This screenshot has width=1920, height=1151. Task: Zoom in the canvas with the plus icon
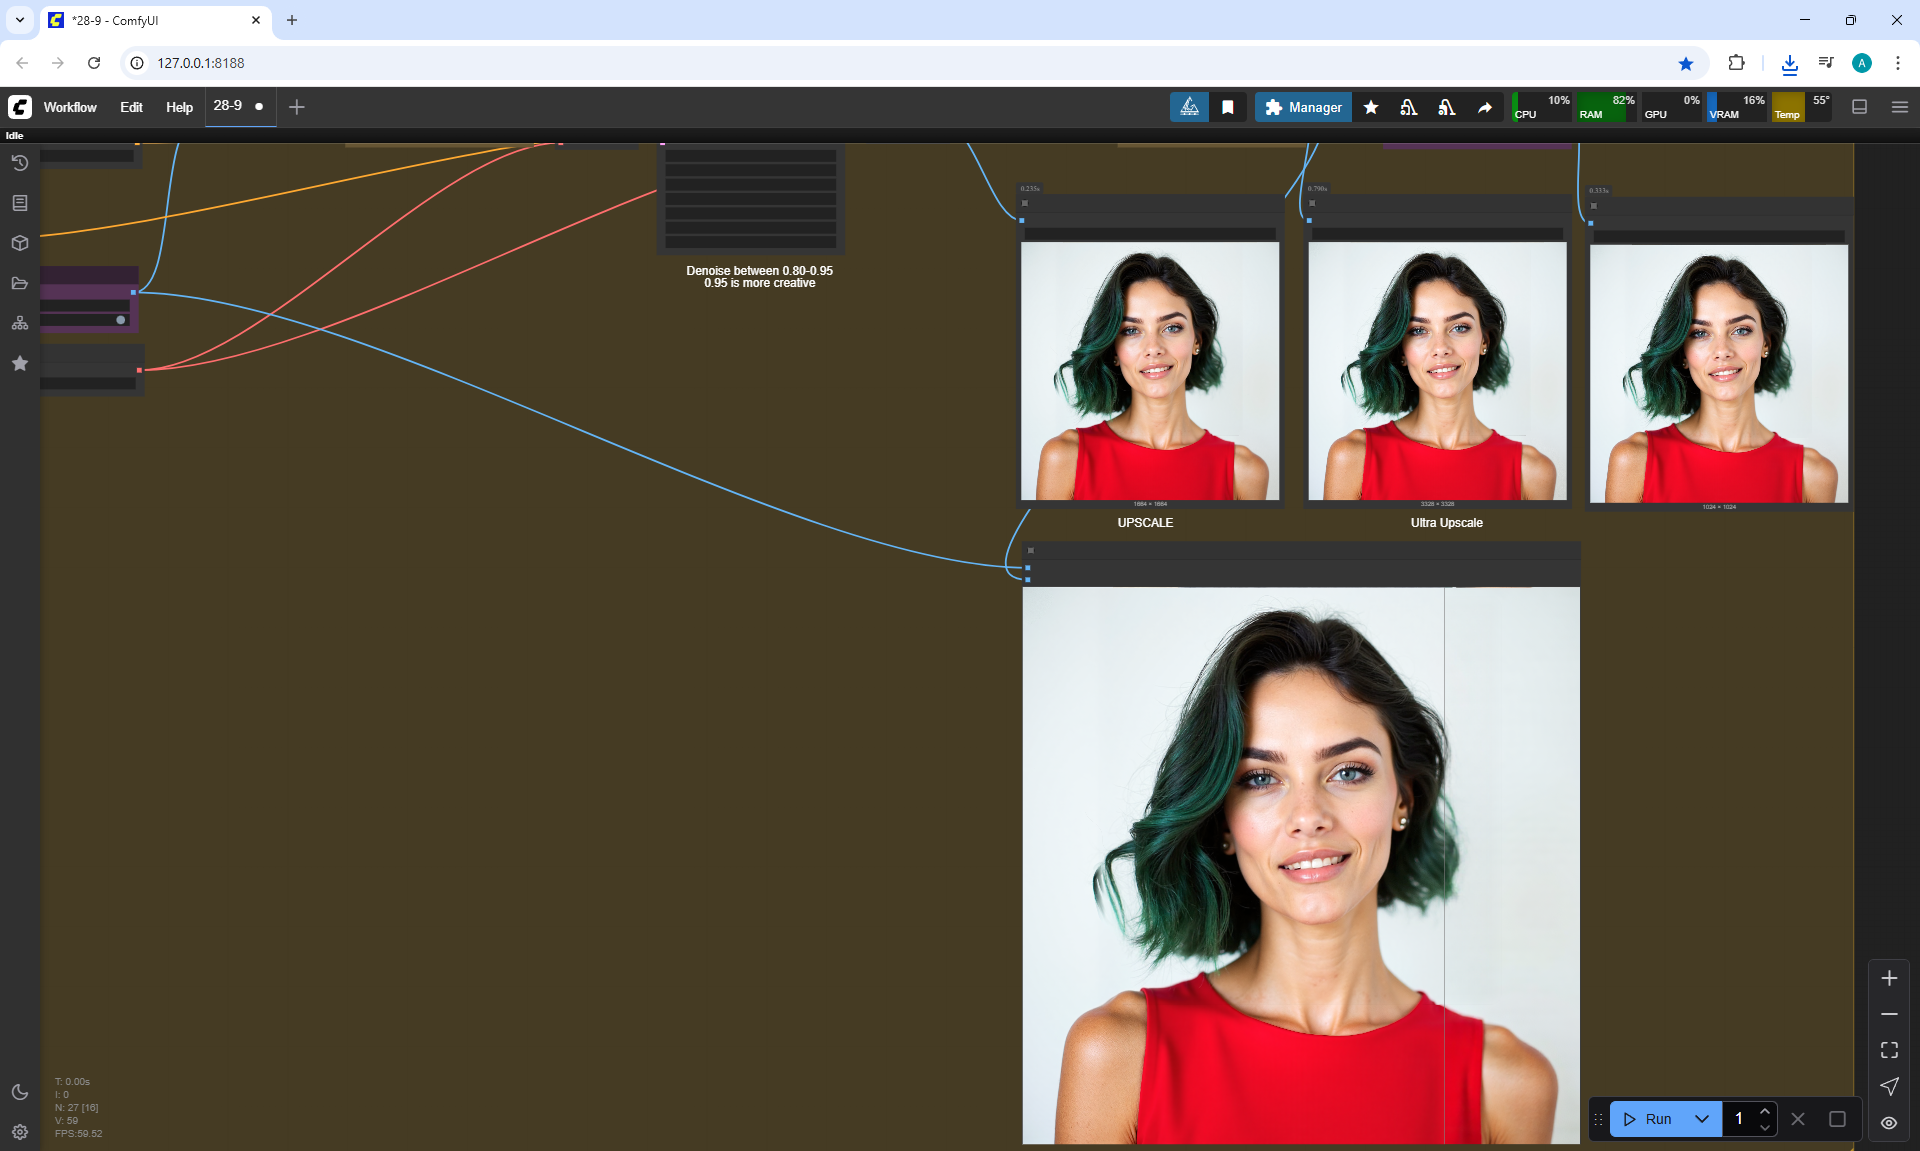1889,978
